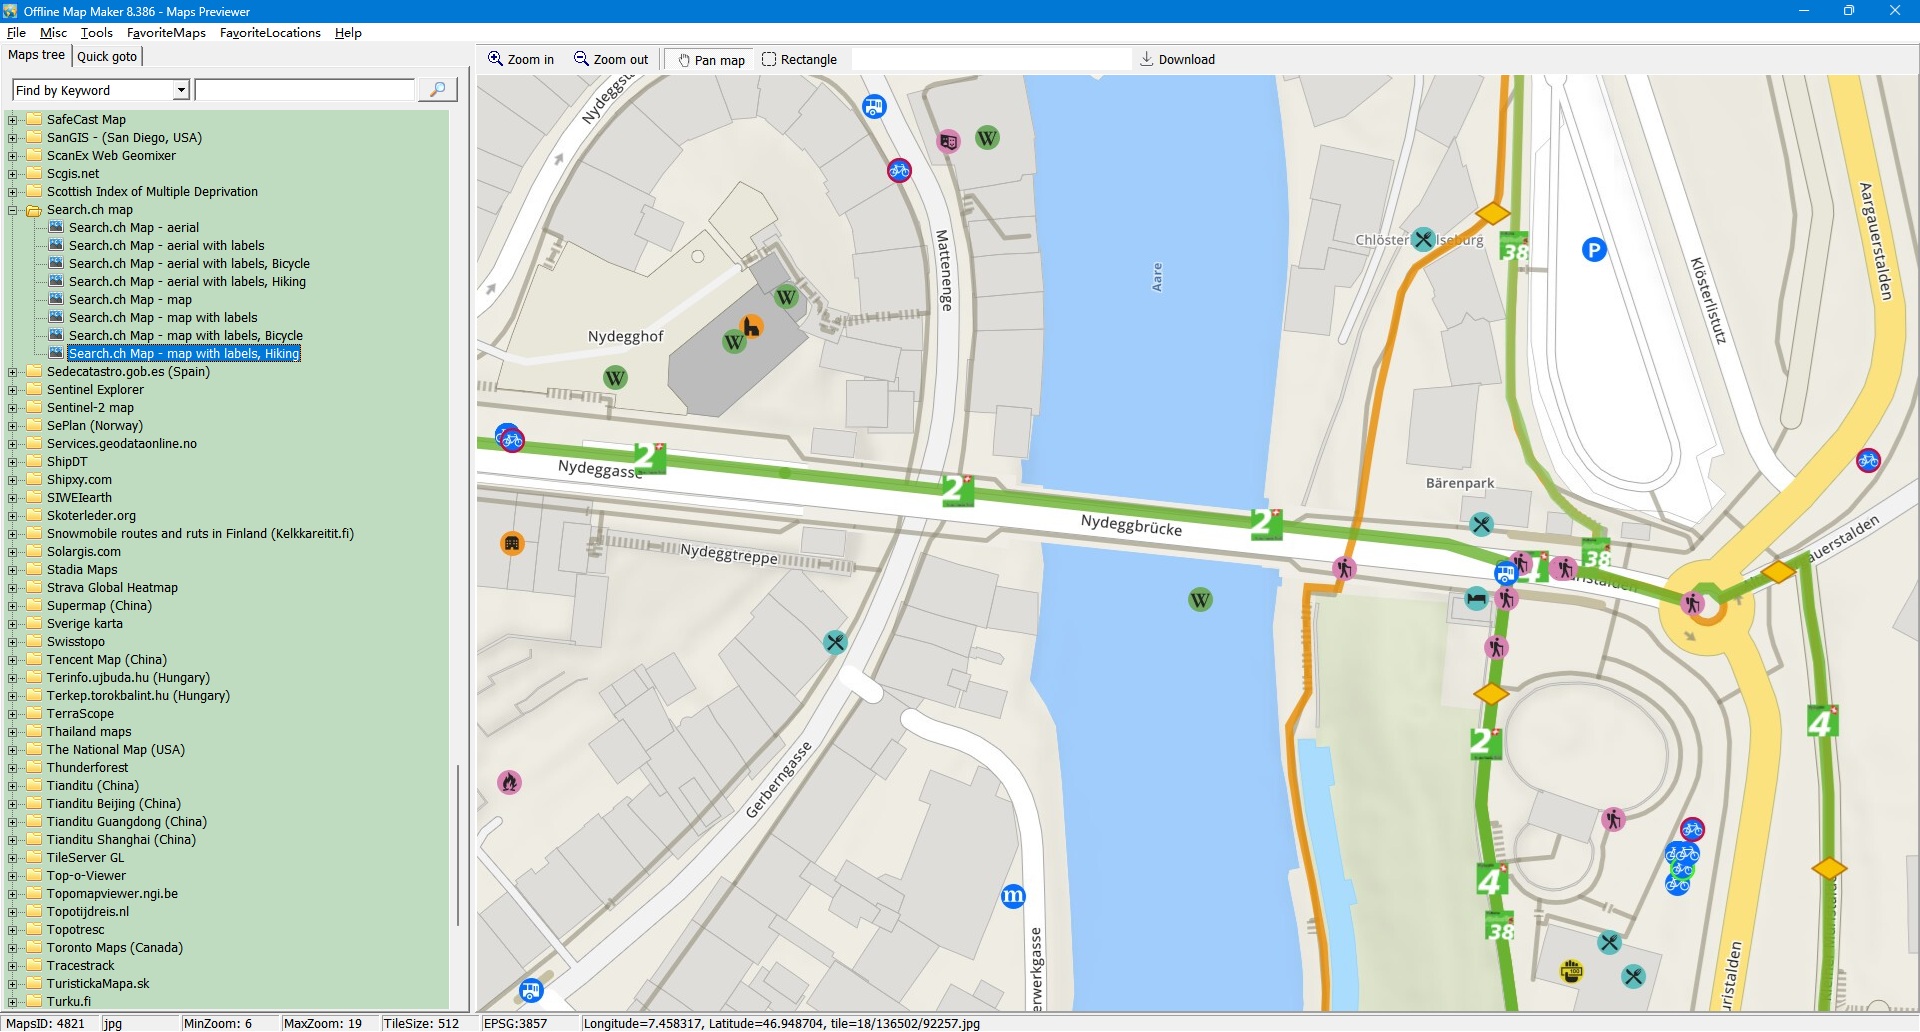Click the hiking icon on Nydeggbrücke east end
Image resolution: width=1920 pixels, height=1032 pixels.
pyautogui.click(x=1344, y=568)
